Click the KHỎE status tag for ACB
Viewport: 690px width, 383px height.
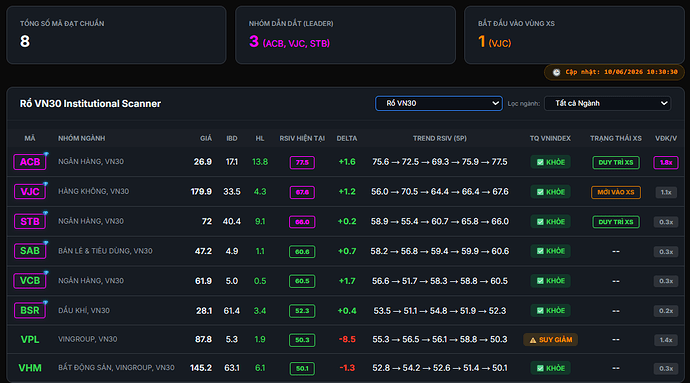(551, 162)
